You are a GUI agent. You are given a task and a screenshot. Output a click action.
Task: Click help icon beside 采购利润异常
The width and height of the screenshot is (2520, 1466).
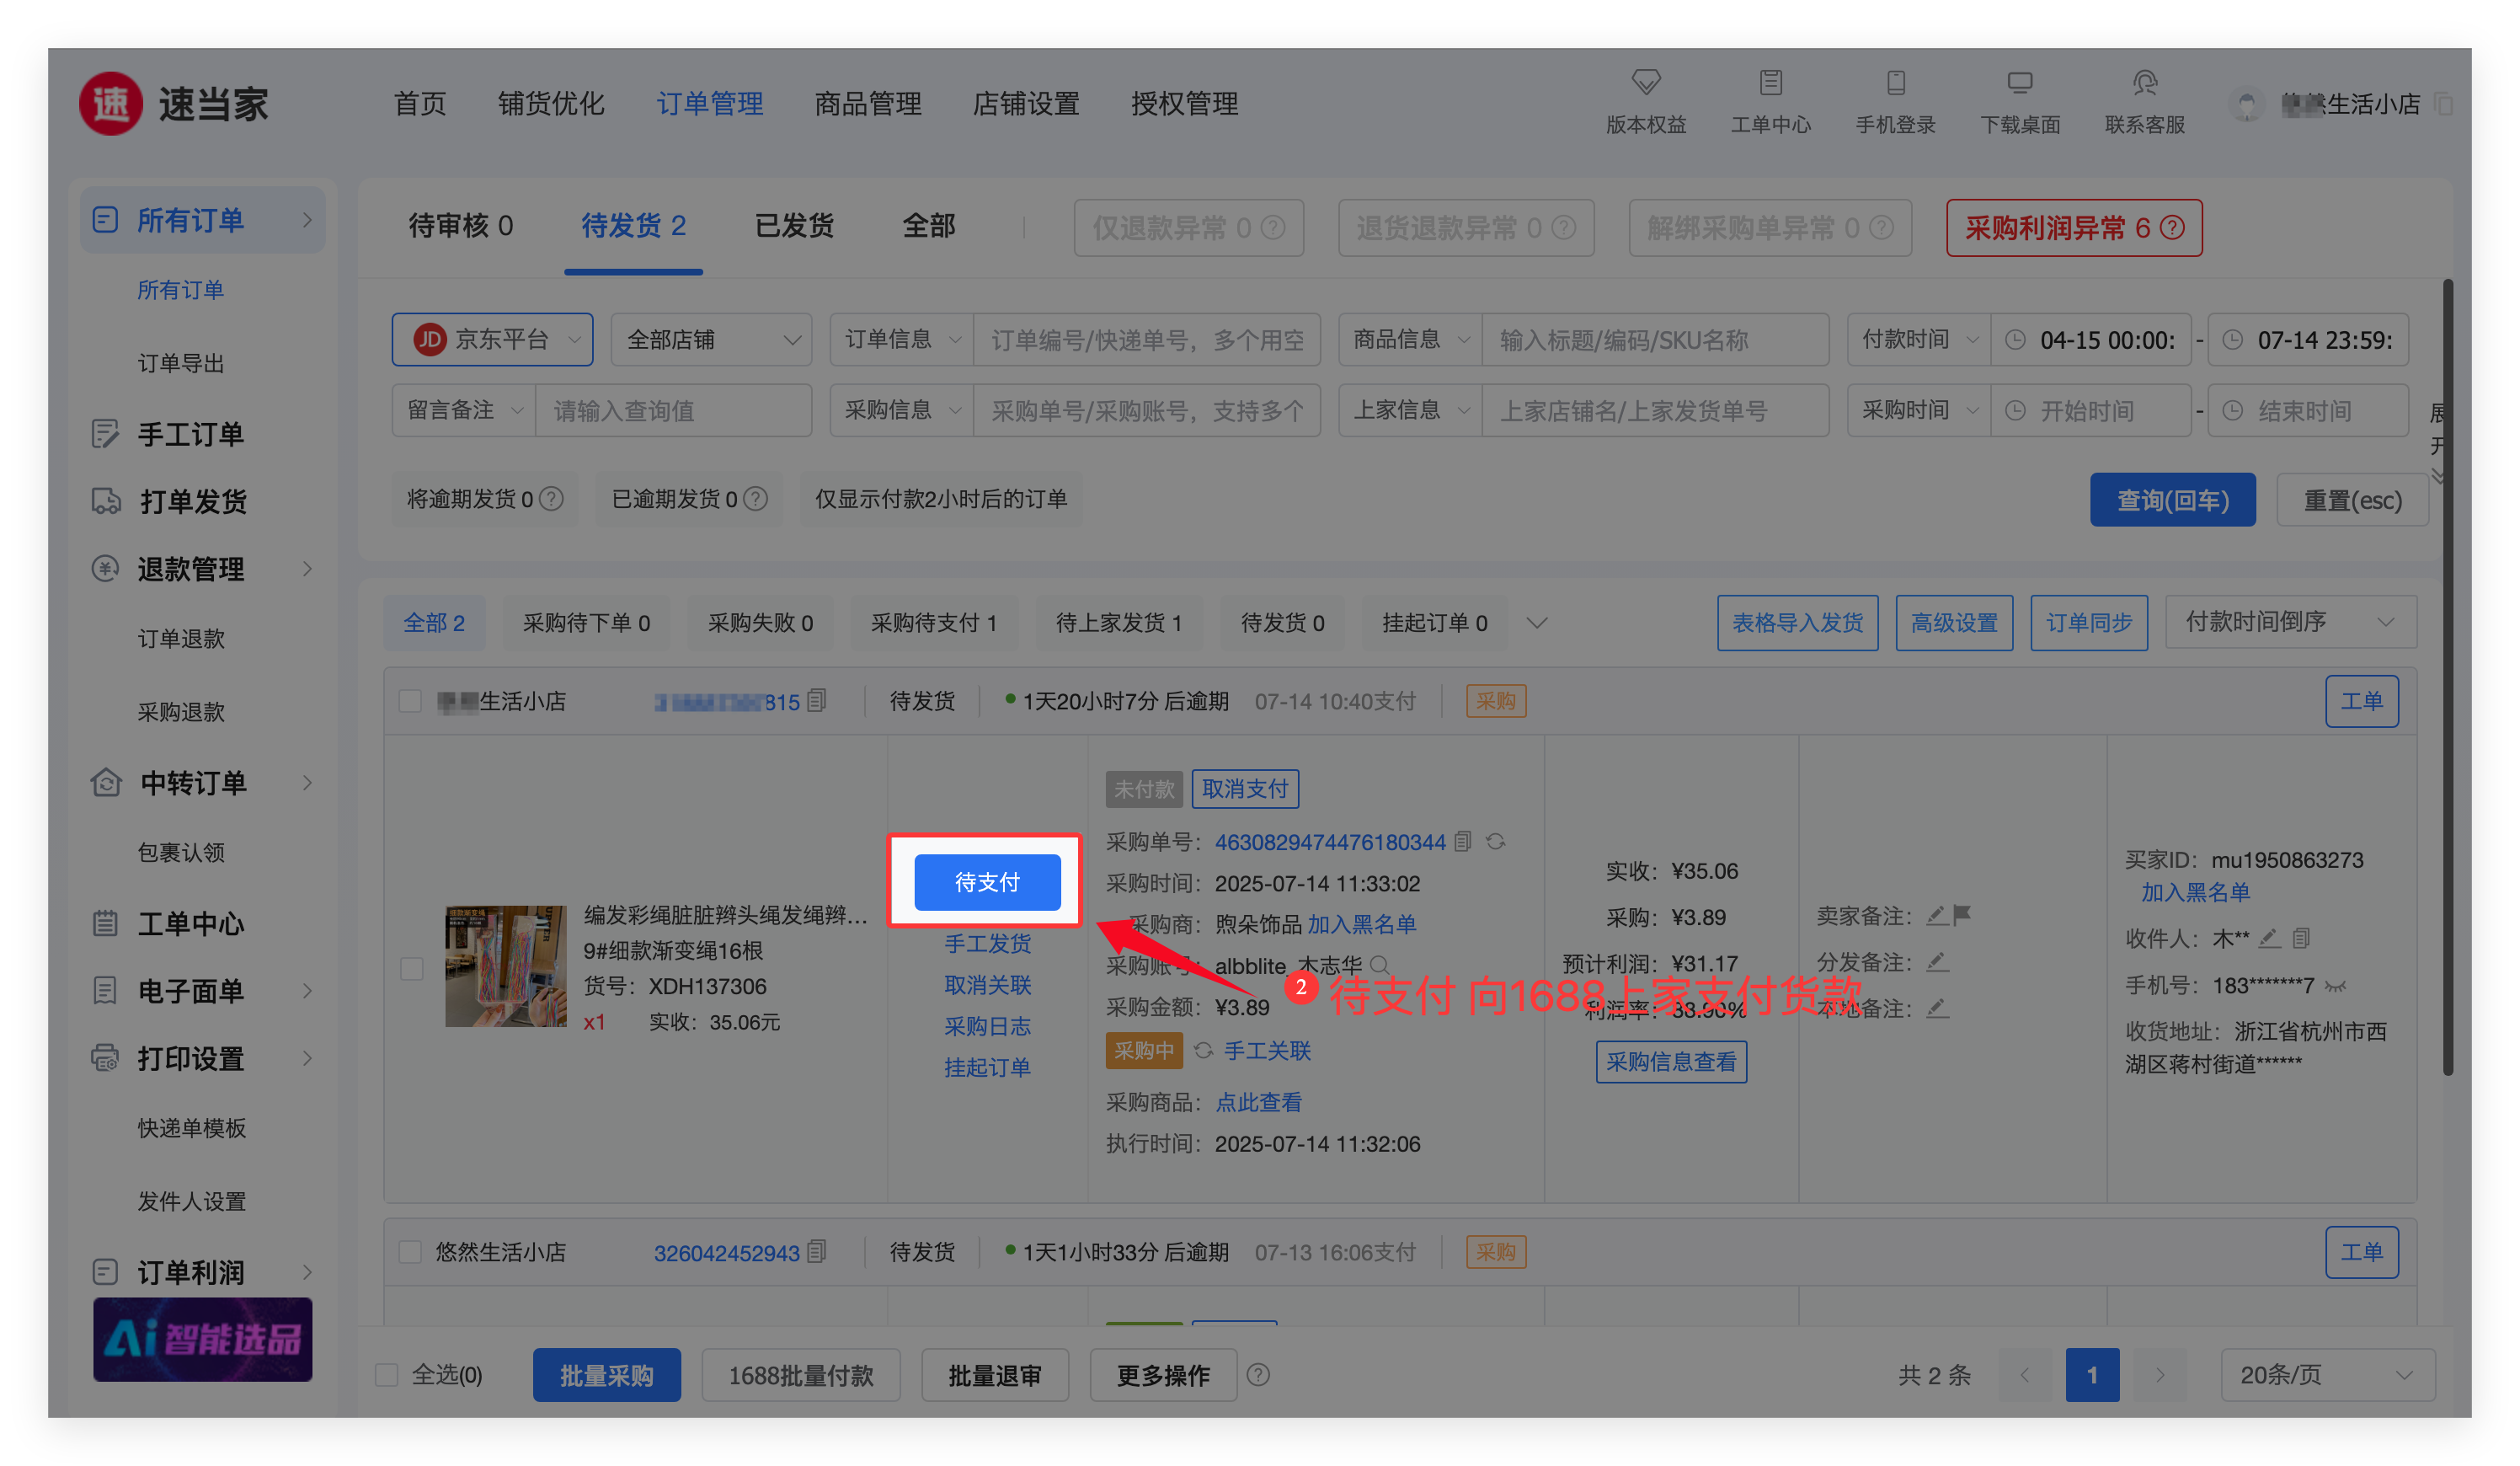tap(2172, 228)
